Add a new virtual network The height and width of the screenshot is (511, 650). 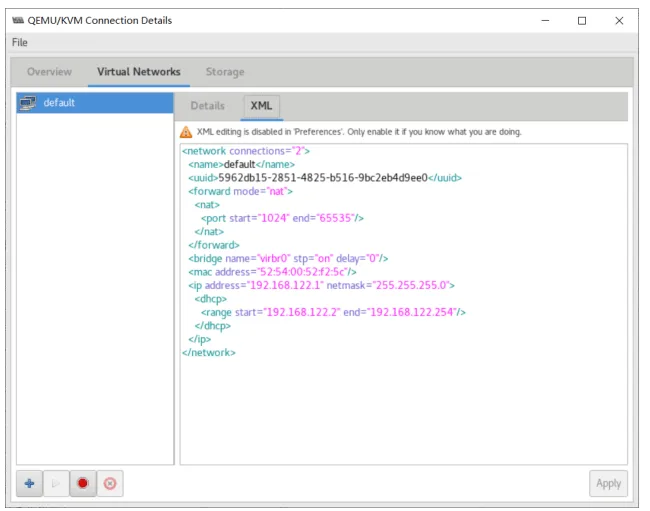(x=29, y=483)
